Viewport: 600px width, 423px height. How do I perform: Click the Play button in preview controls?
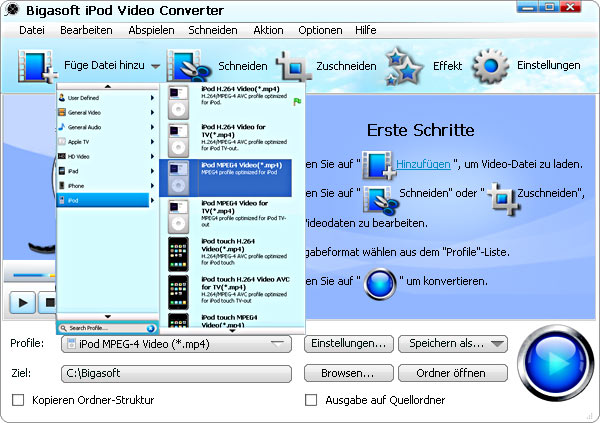tap(22, 302)
